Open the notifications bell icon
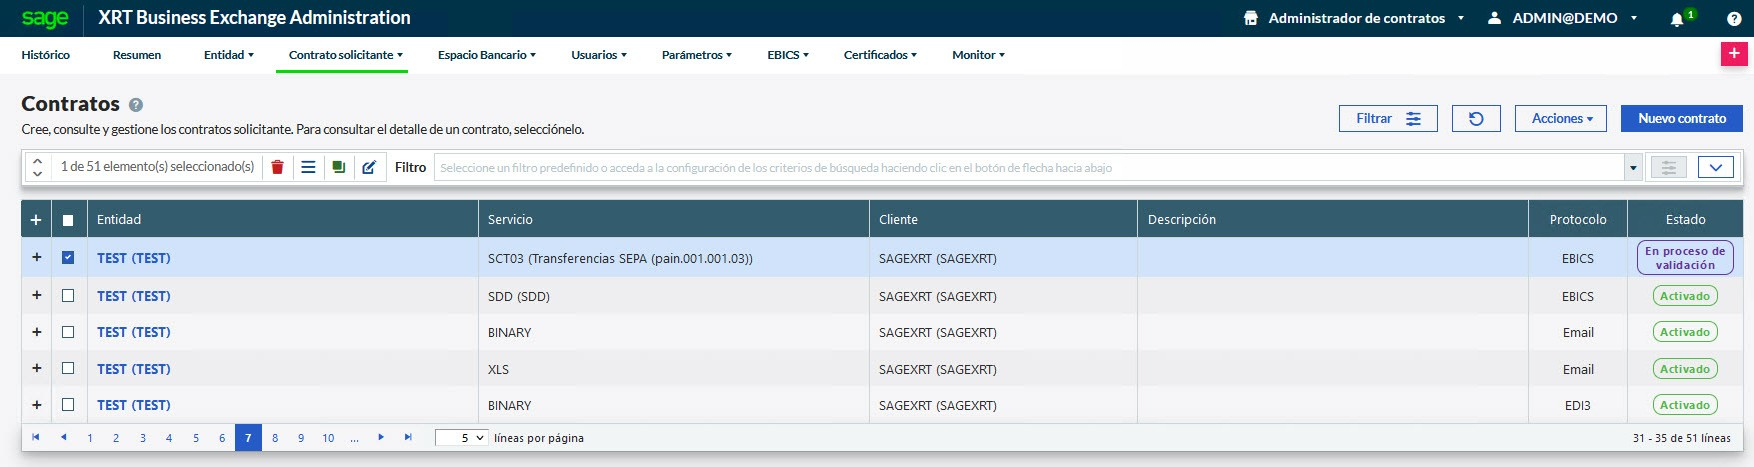The width and height of the screenshot is (1754, 467). click(x=1677, y=19)
